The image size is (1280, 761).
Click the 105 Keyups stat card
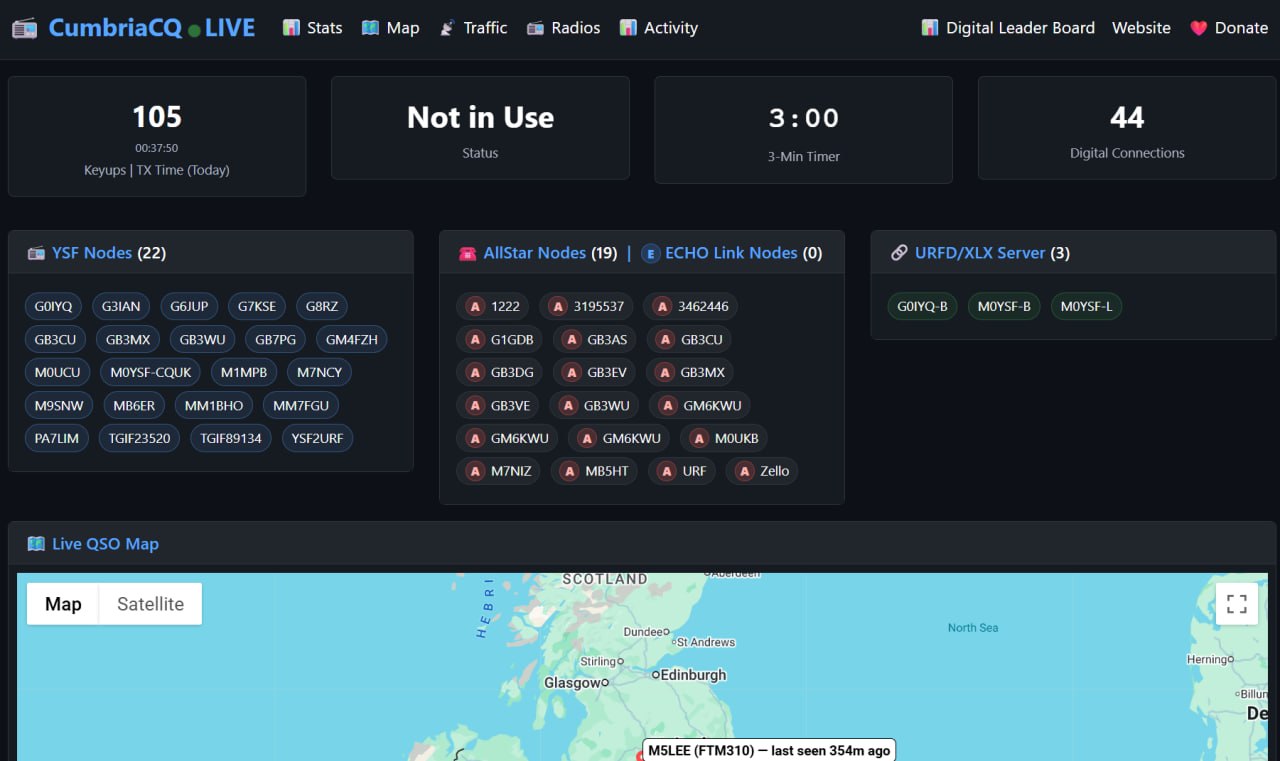point(157,136)
